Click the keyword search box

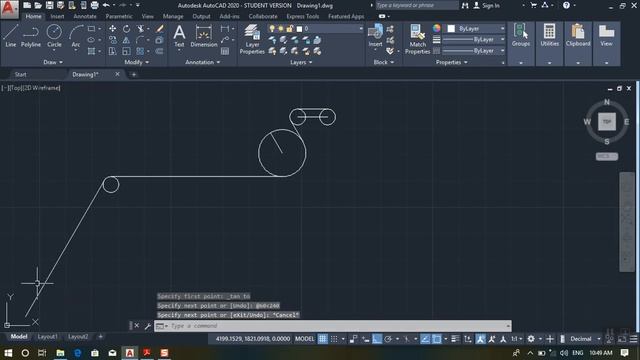click(417, 5)
